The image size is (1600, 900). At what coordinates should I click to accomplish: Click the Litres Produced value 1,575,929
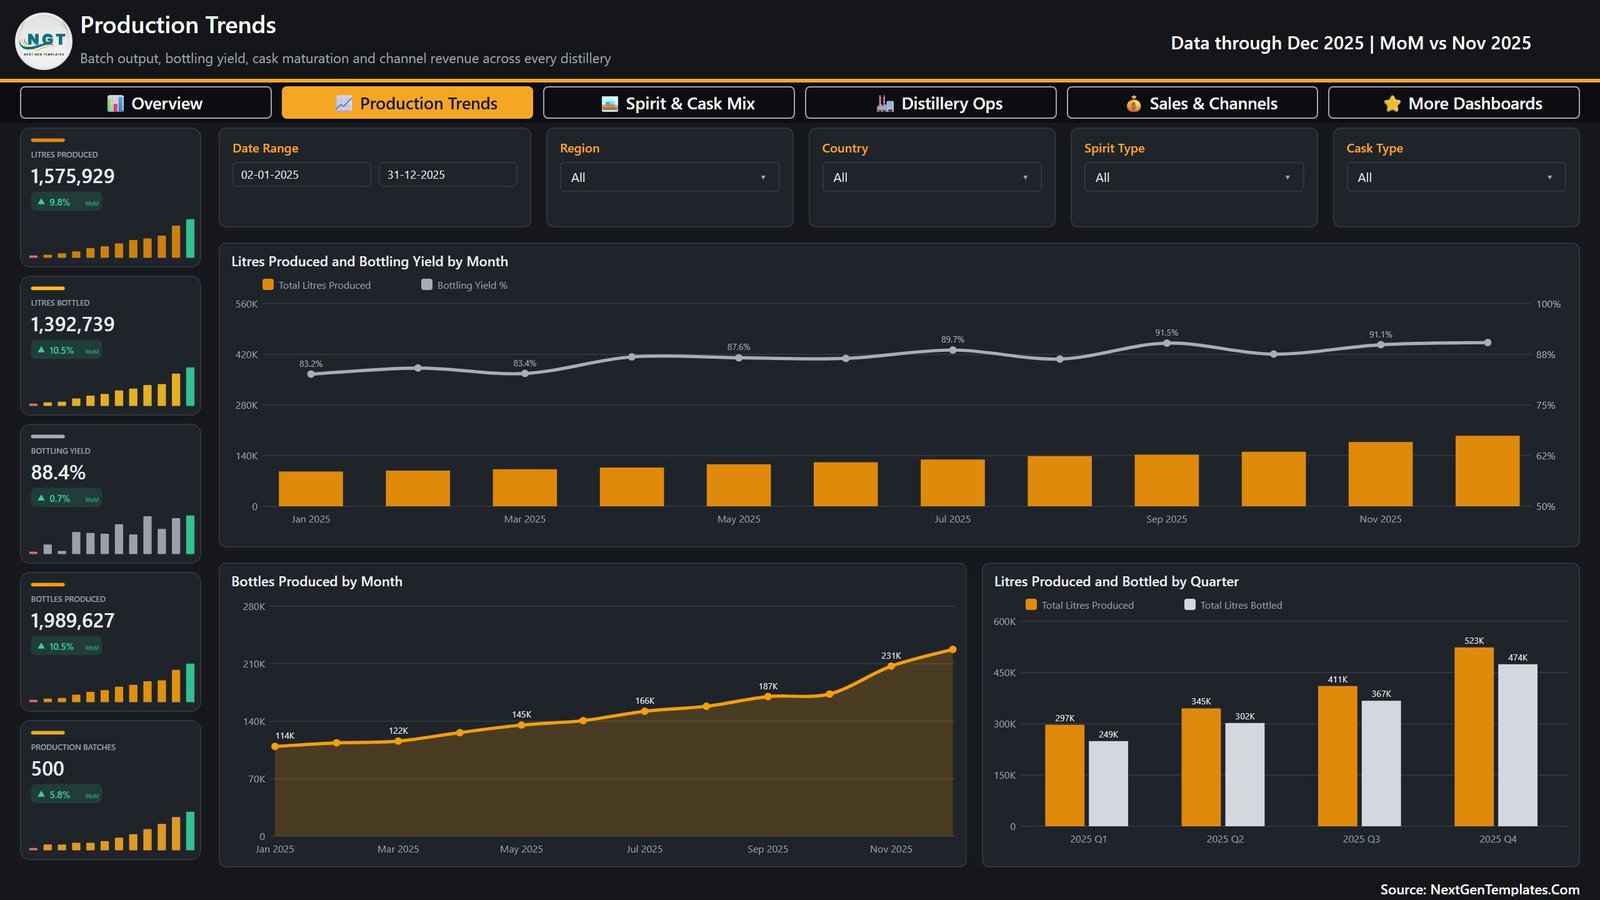tap(73, 176)
